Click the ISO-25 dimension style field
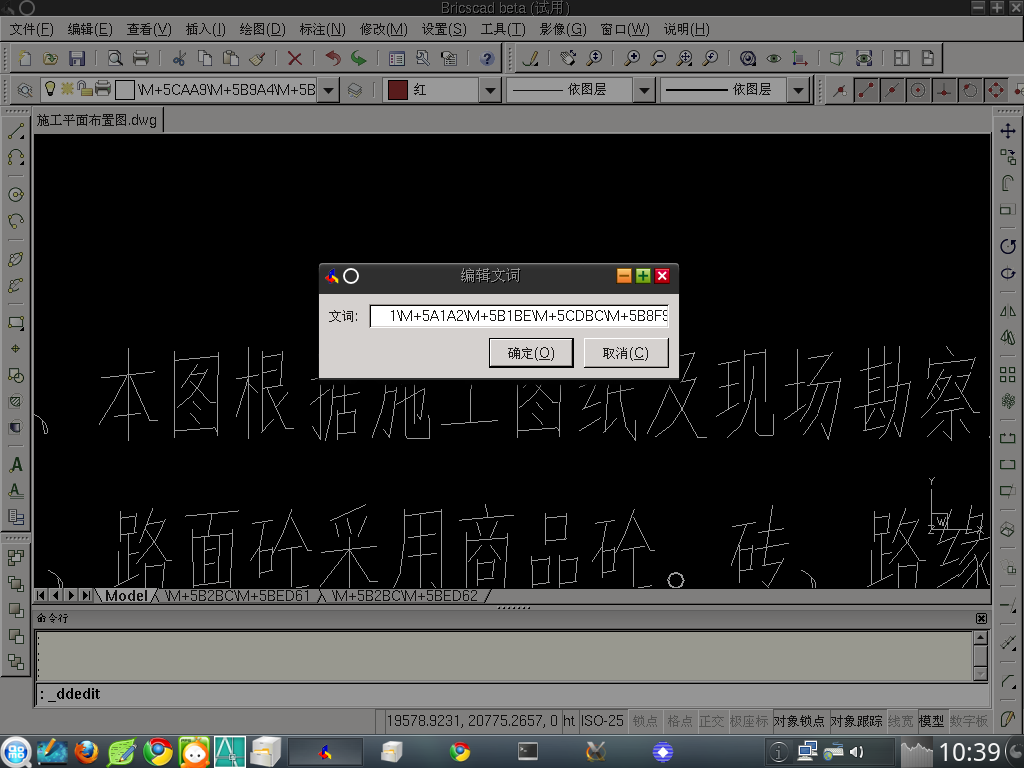Image resolution: width=1024 pixels, height=768 pixels. coord(602,721)
